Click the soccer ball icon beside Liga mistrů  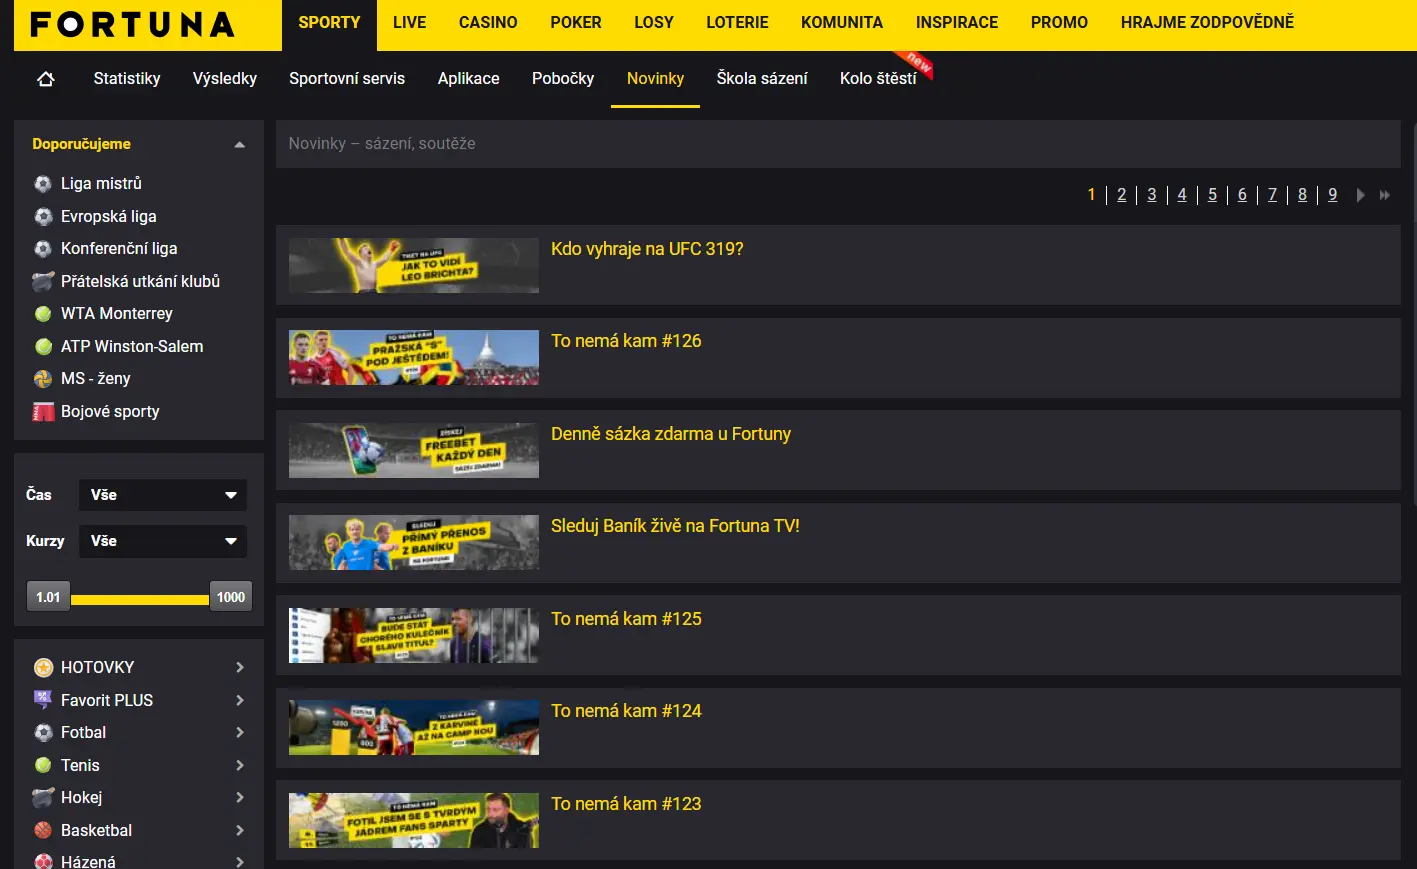43,184
